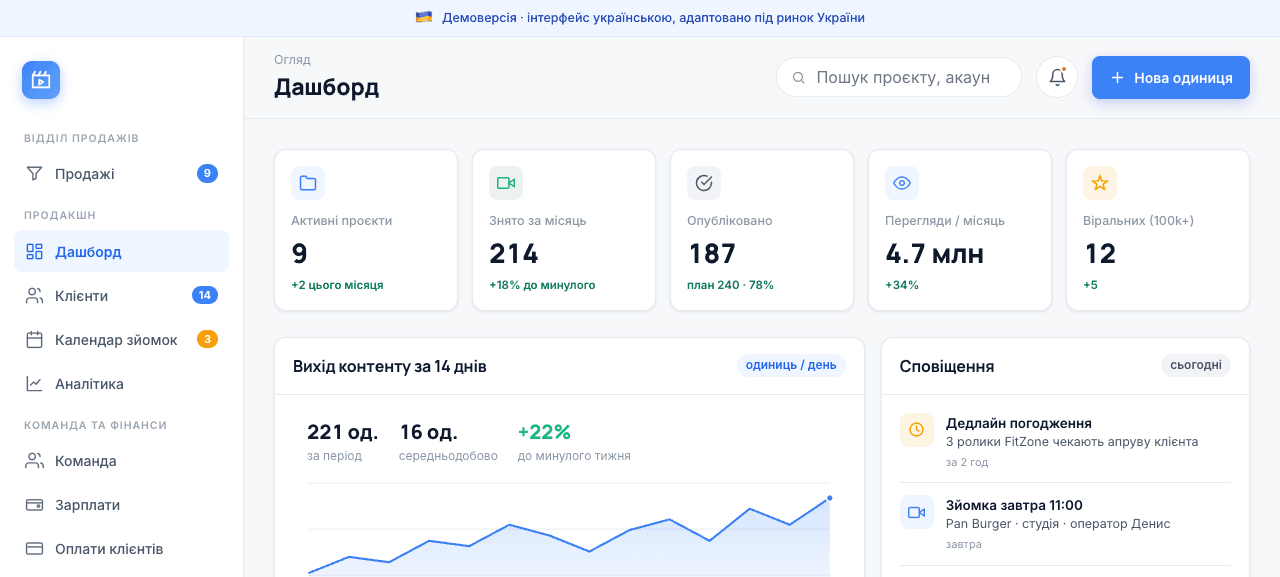This screenshot has height=577, width=1280.
Task: Navigate to Команда page
Action: pyautogui.click(x=121, y=461)
